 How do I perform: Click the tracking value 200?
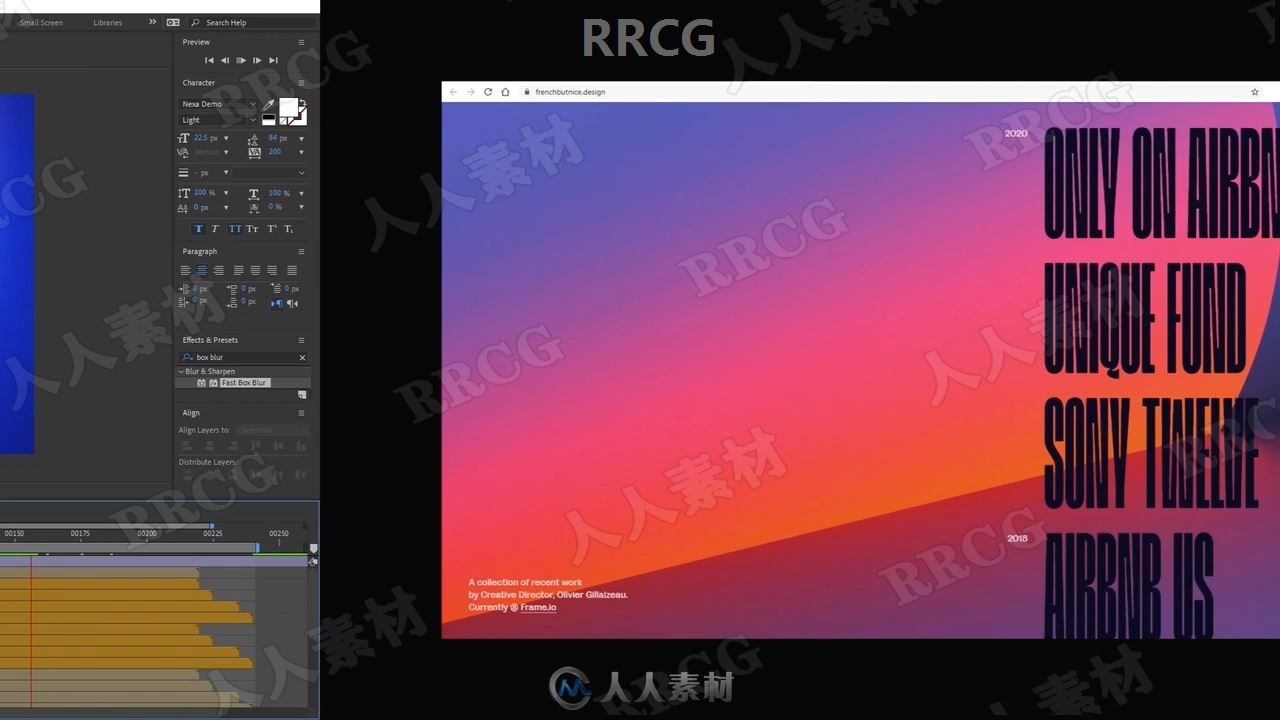[275, 152]
